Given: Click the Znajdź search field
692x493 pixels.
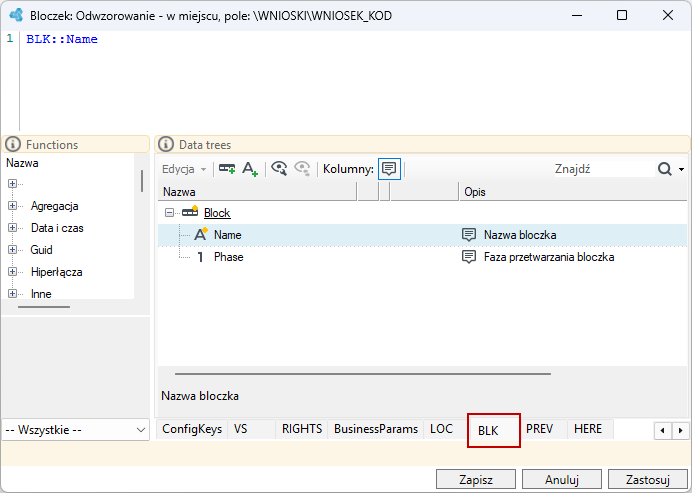Looking at the screenshot, I should (604, 169).
